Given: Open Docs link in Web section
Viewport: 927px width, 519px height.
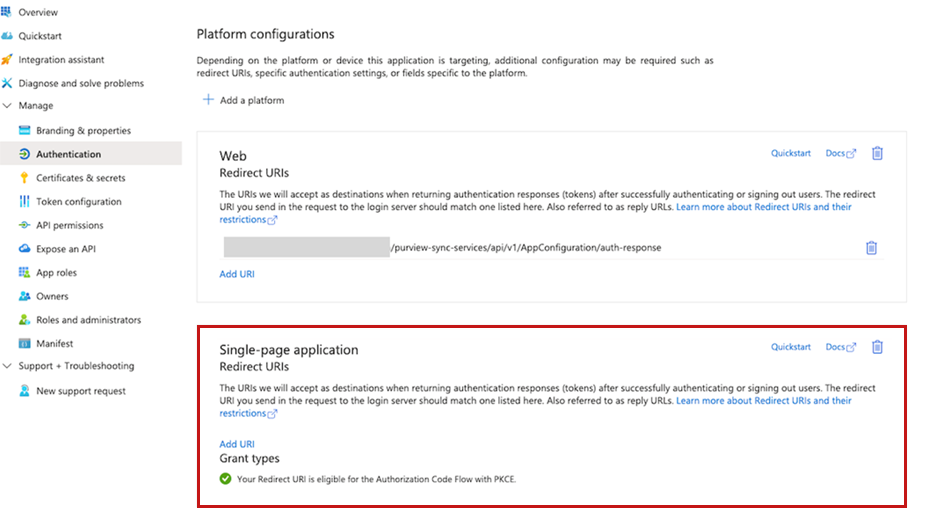Looking at the screenshot, I should coord(840,153).
